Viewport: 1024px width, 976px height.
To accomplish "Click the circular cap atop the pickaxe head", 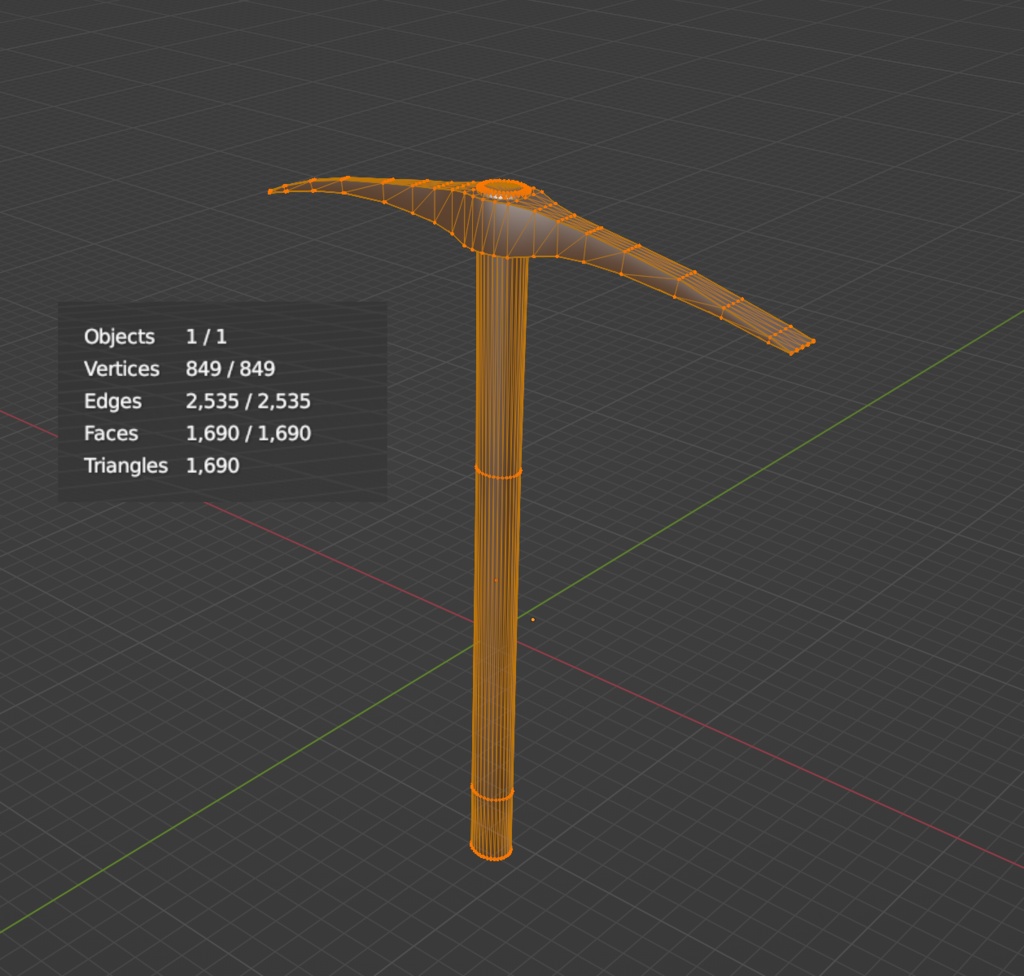I will 503,186.
